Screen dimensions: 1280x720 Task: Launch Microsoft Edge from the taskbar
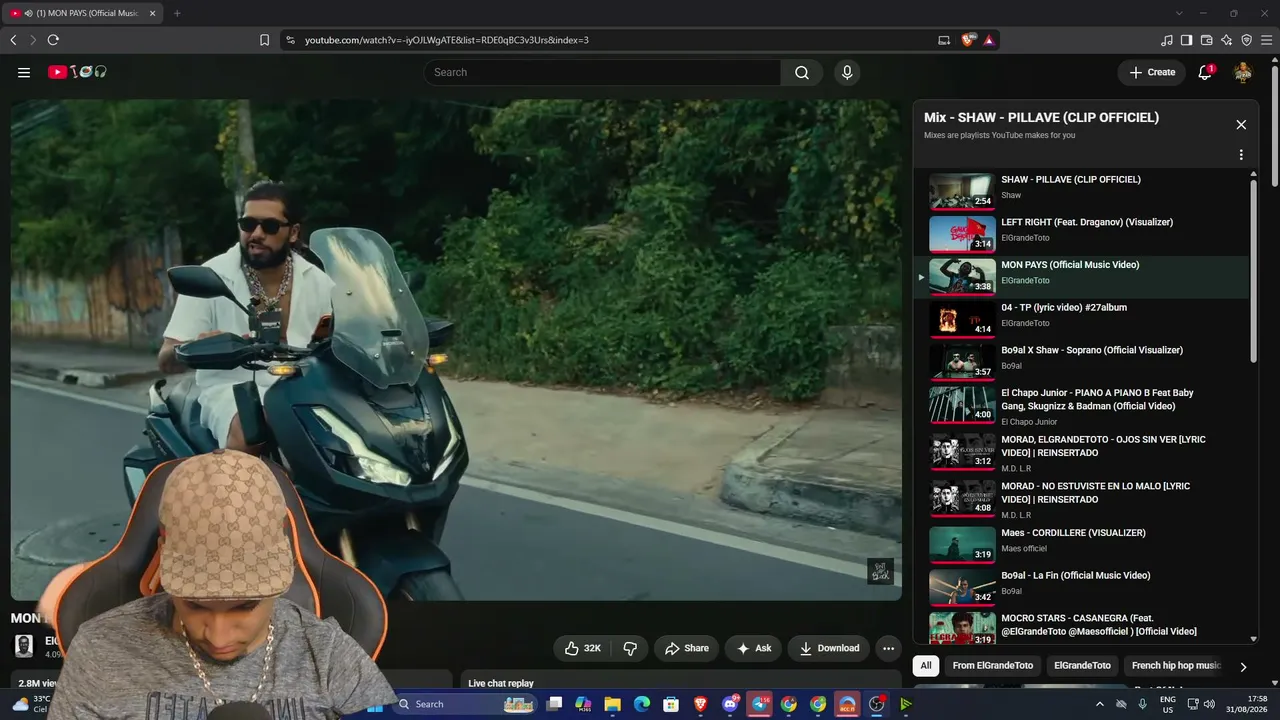pyautogui.click(x=642, y=704)
